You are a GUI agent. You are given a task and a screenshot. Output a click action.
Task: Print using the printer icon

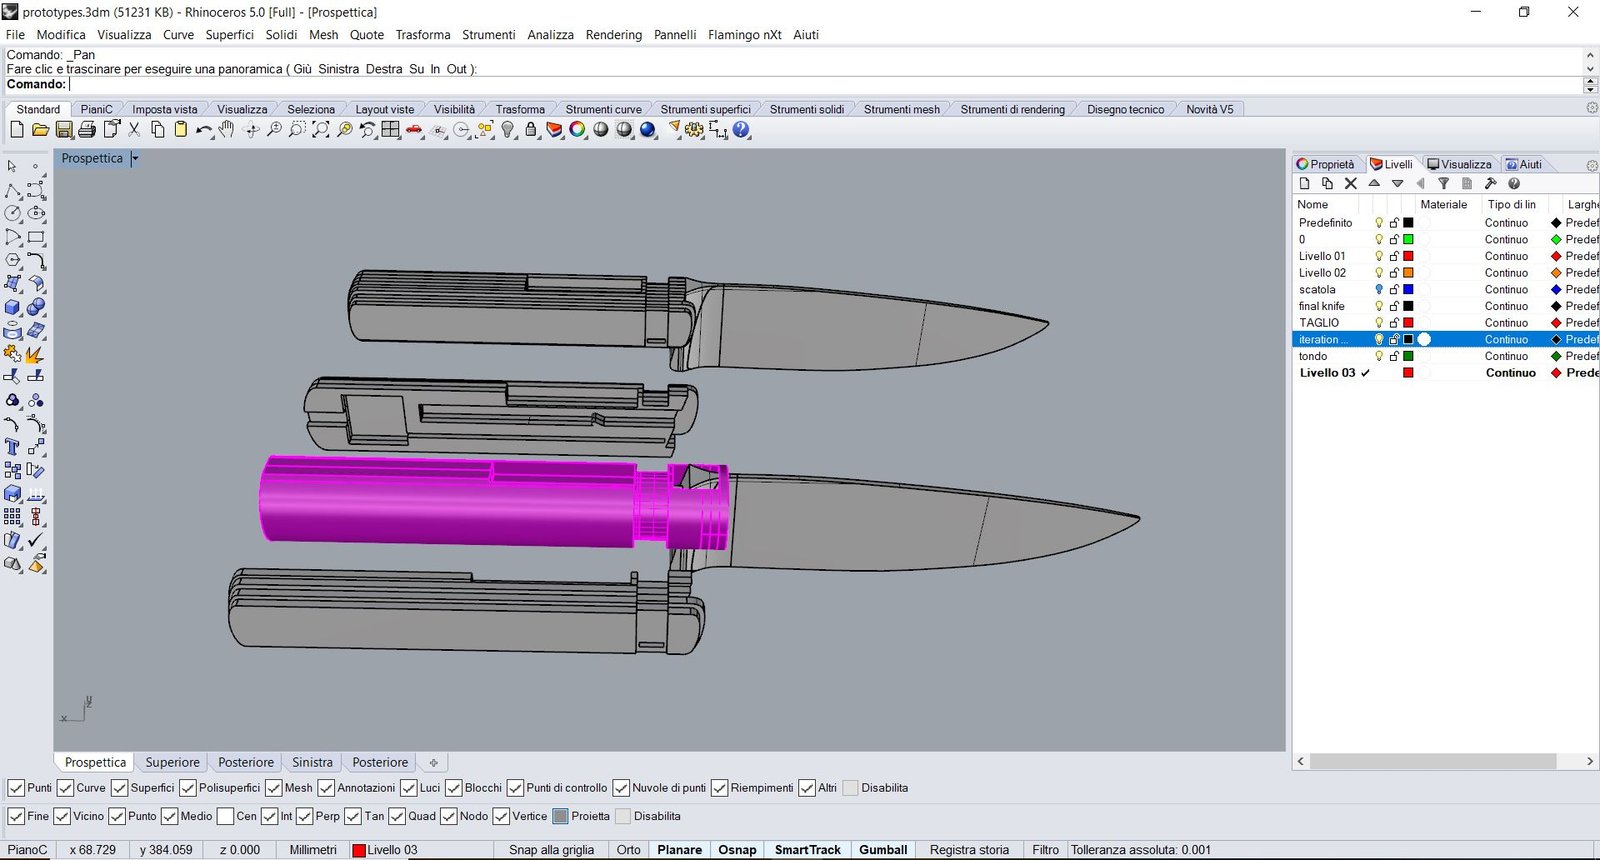click(87, 130)
